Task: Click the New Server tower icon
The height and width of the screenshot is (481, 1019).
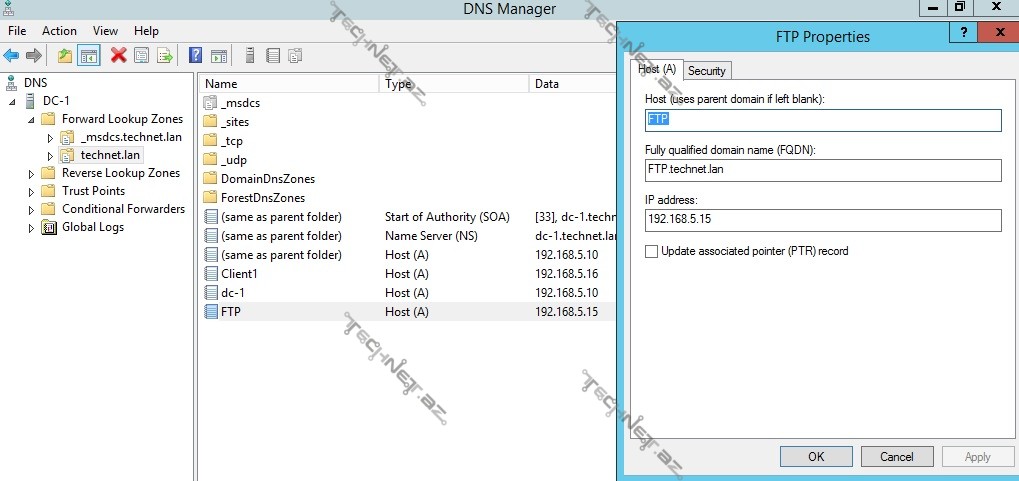Action: [249, 55]
